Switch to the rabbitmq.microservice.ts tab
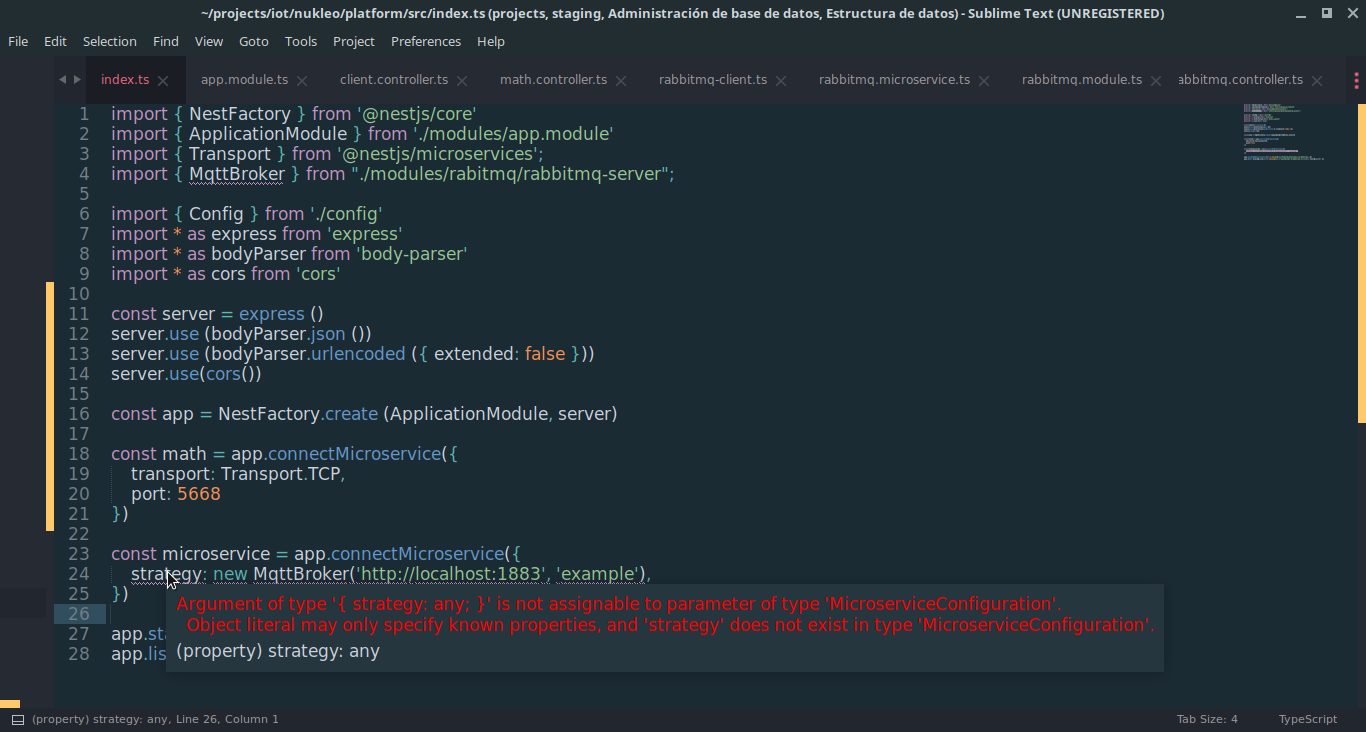The image size is (1366, 732). click(895, 80)
